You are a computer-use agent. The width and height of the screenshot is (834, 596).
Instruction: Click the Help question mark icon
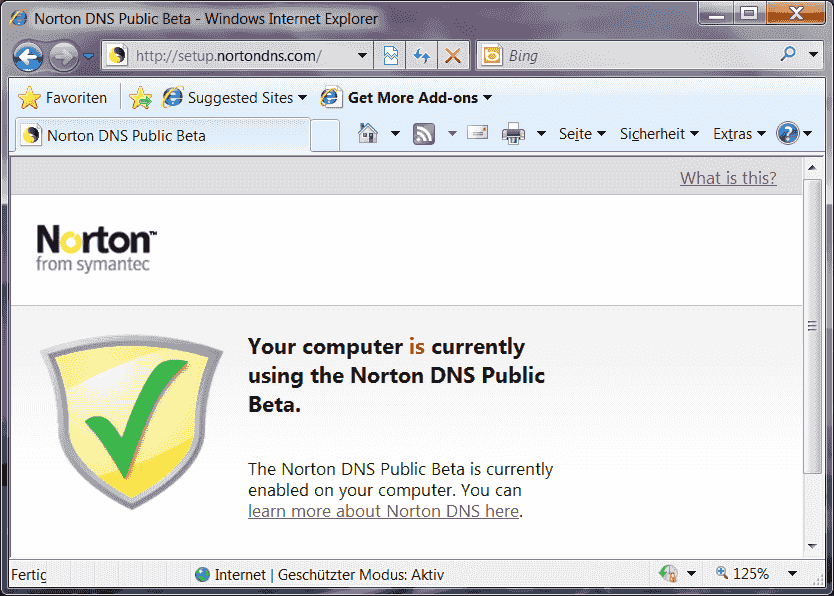[x=787, y=133]
